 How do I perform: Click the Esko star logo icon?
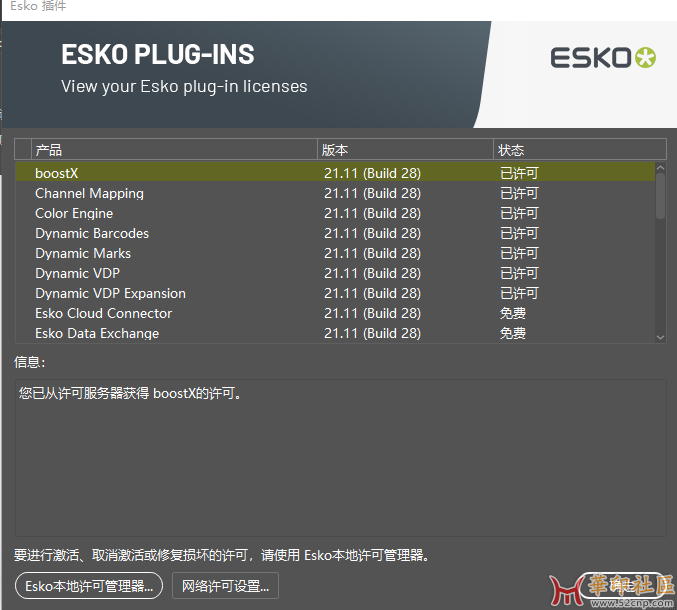(645, 57)
